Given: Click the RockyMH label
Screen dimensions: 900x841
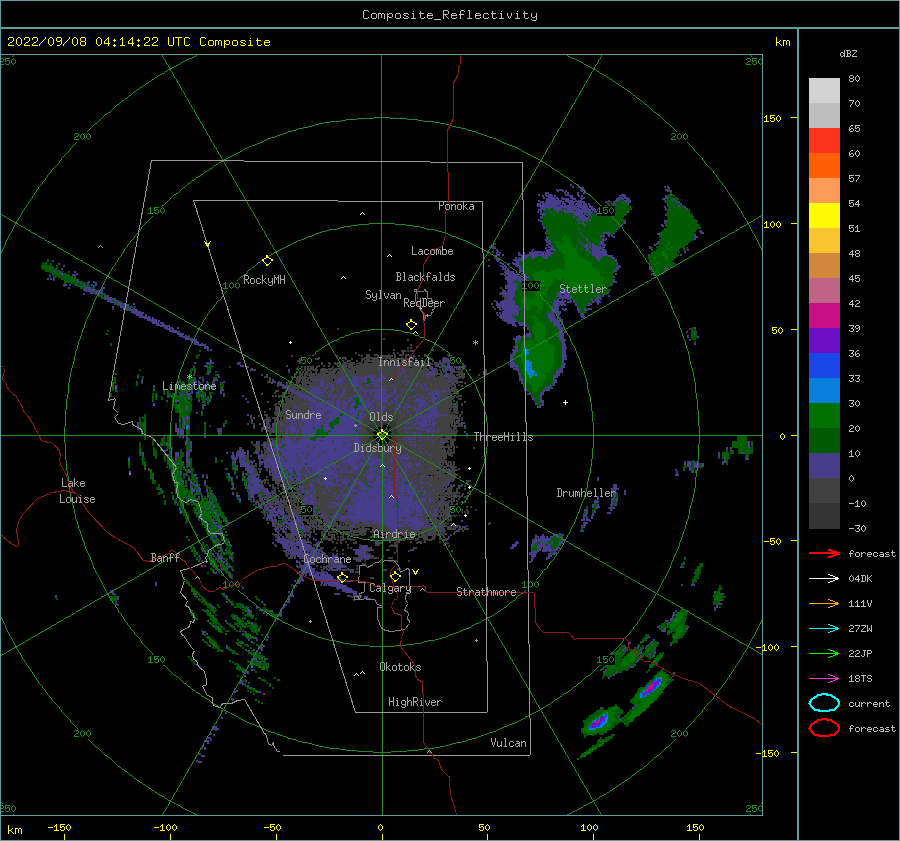Looking at the screenshot, I should pyautogui.click(x=264, y=280).
